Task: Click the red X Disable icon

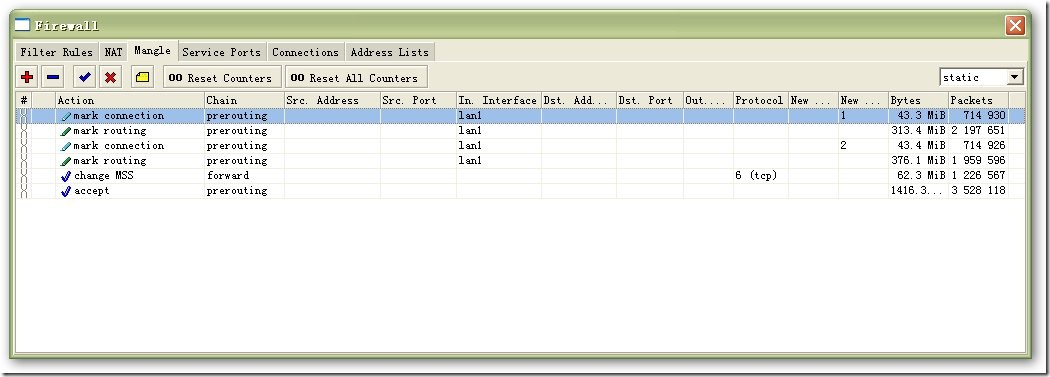Action: [110, 78]
